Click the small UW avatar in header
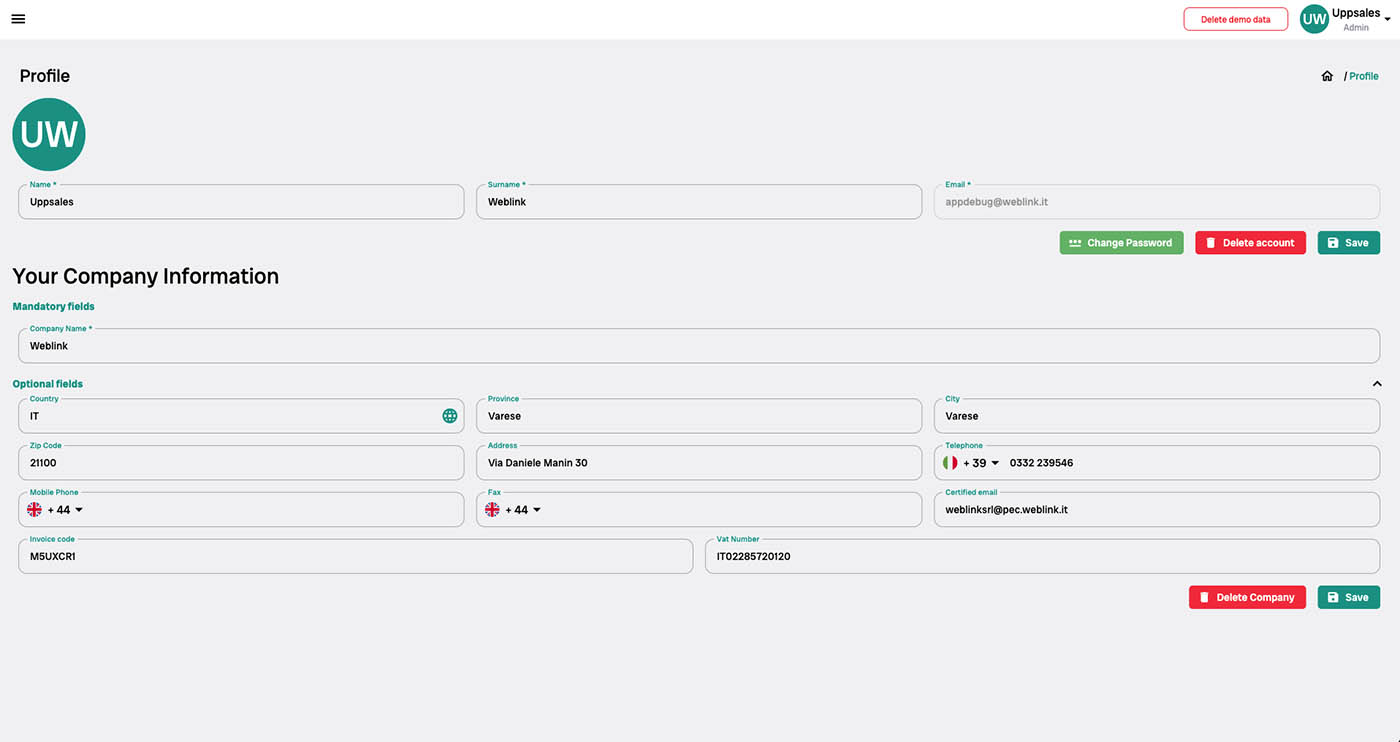This screenshot has width=1400, height=742. [x=1314, y=19]
